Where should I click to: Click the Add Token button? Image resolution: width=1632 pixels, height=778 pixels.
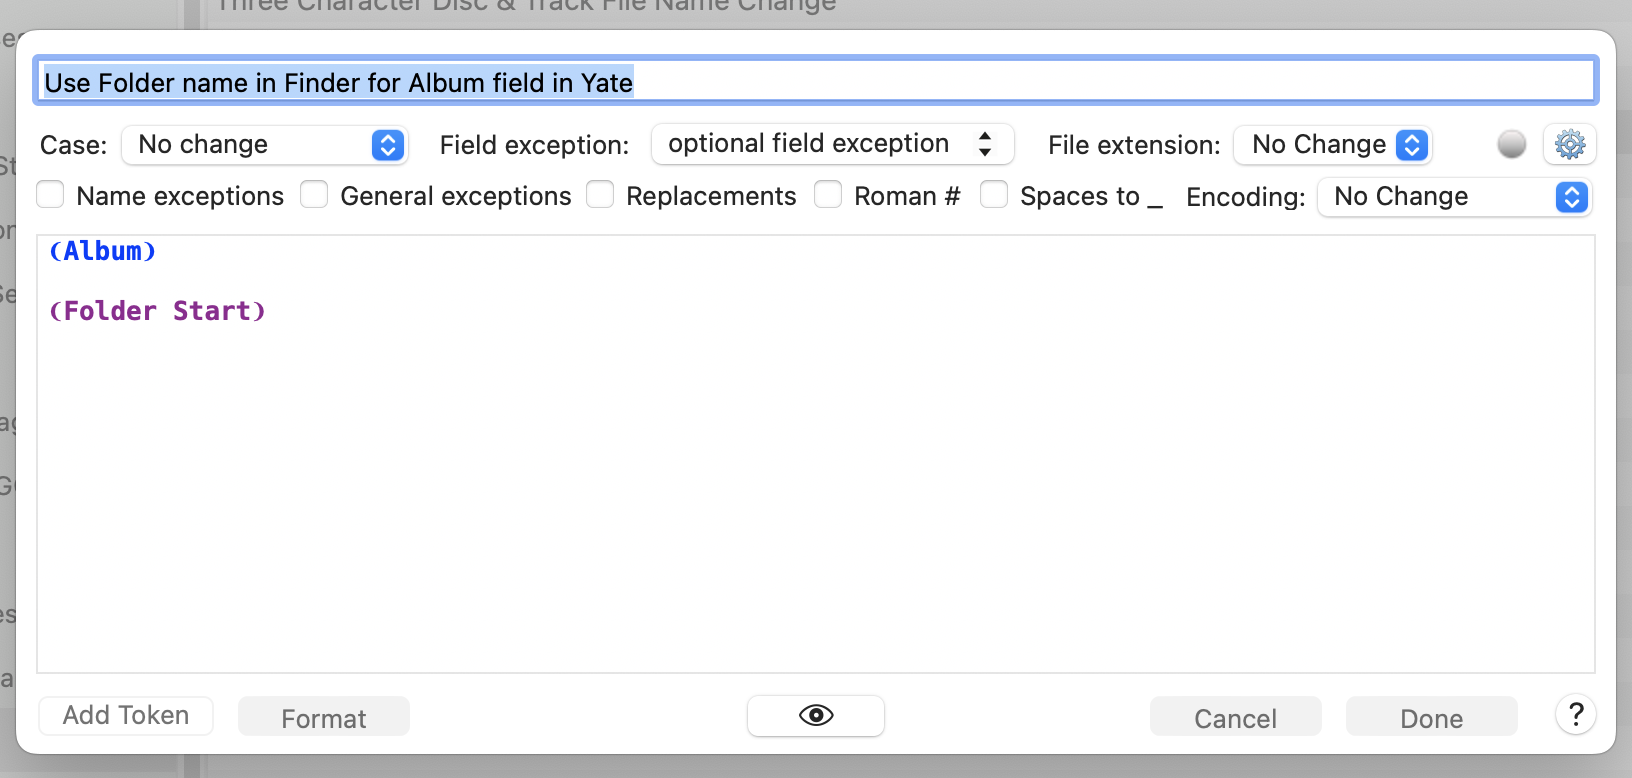pos(126,716)
